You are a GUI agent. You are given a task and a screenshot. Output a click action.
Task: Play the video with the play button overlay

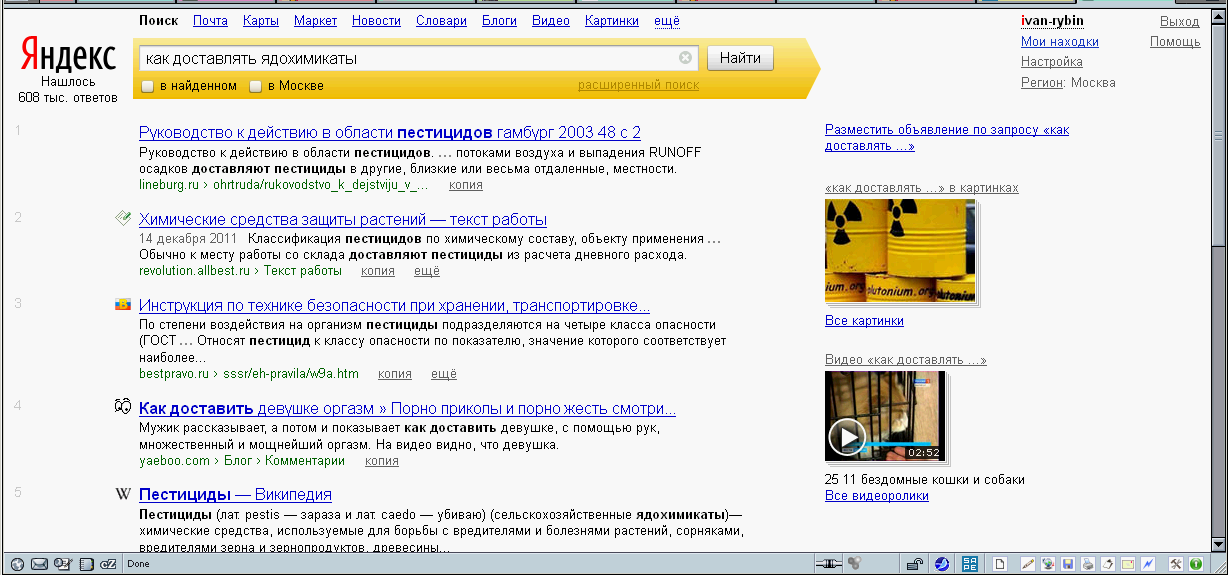[847, 437]
